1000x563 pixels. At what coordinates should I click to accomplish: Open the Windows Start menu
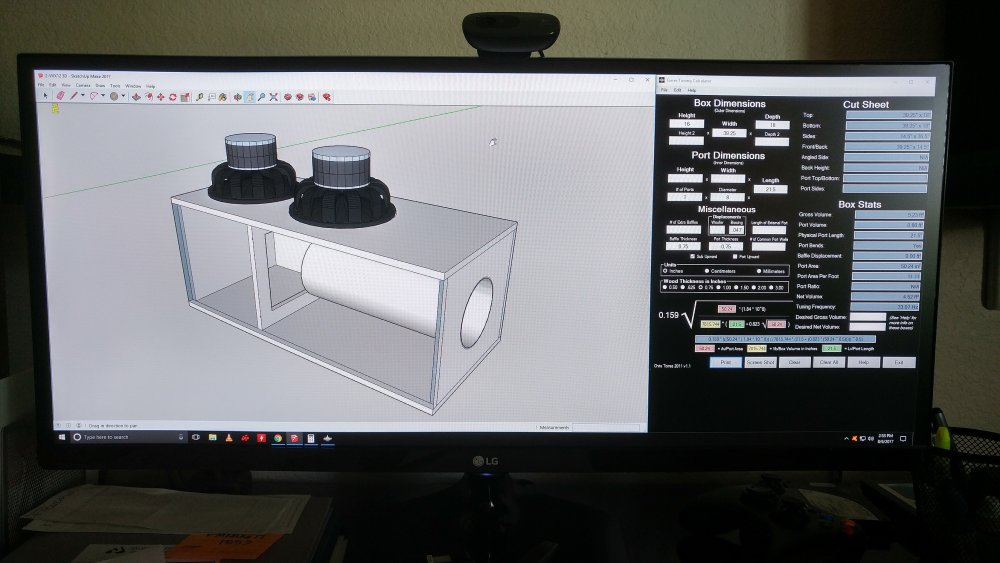[x=62, y=437]
